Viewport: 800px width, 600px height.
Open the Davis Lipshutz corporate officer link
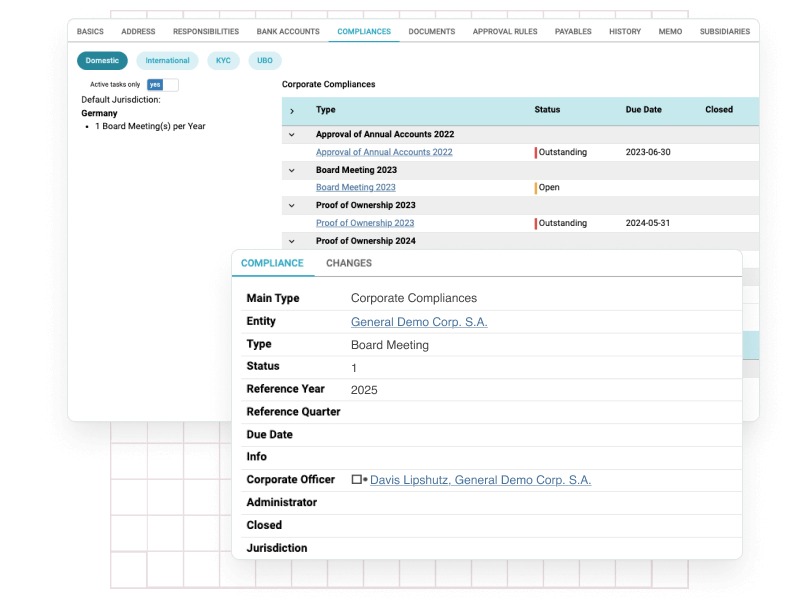point(480,480)
